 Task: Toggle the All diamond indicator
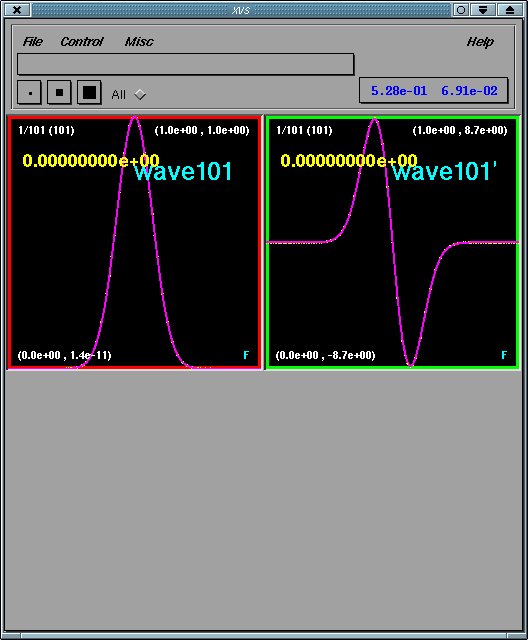click(x=140, y=94)
